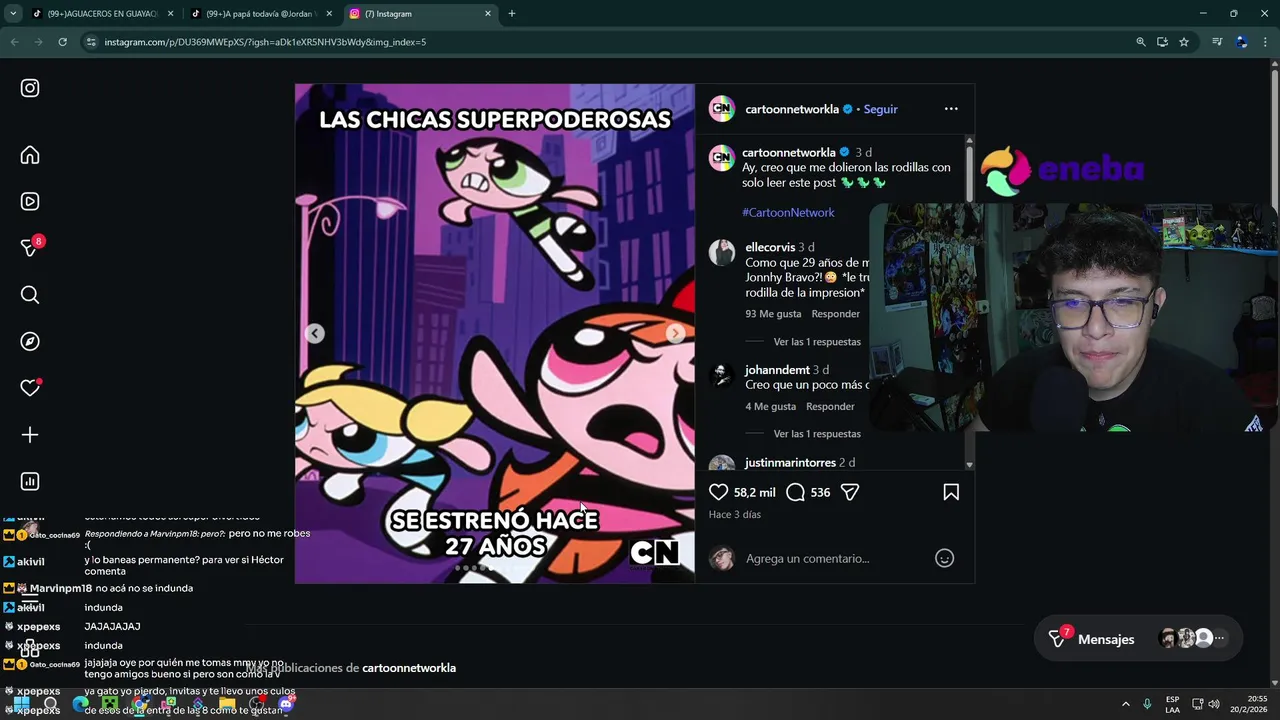1280x720 pixels.
Task: Create a new post with plus icon
Action: click(x=30, y=435)
